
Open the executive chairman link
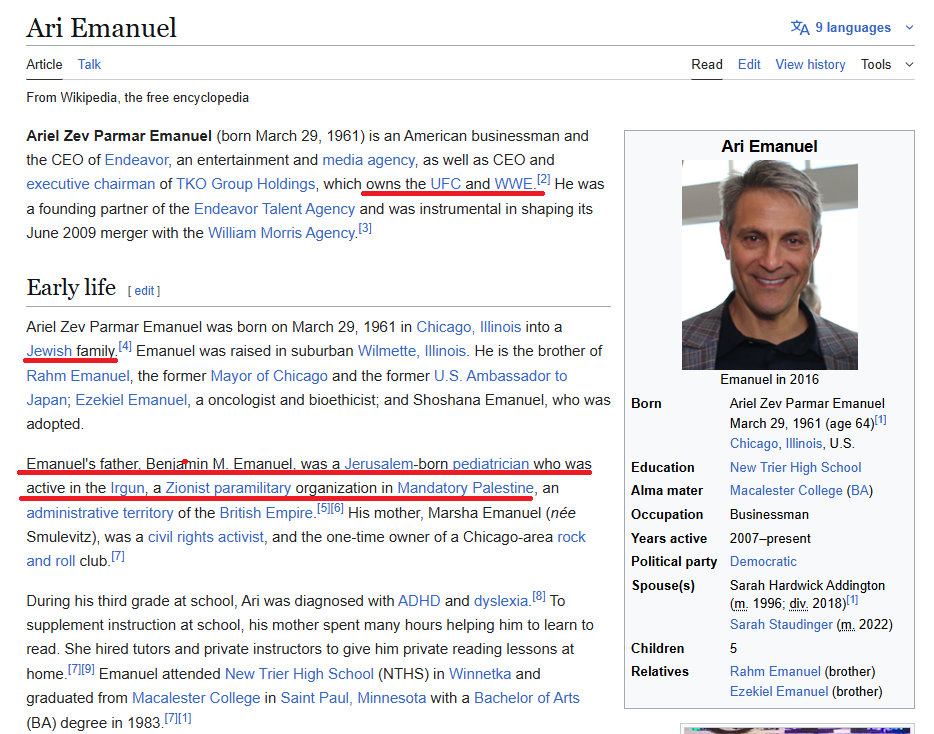[x=91, y=184]
